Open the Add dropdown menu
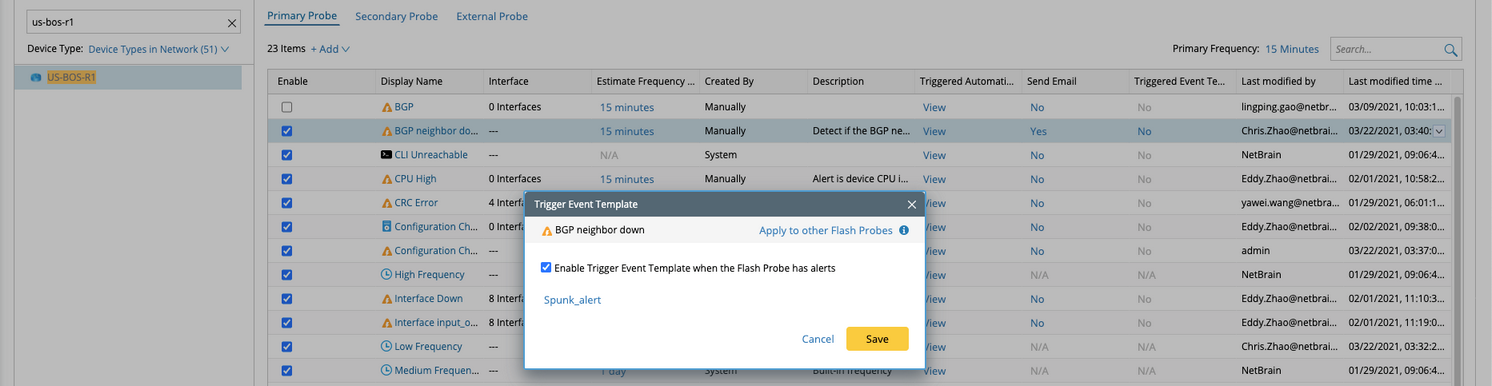The height and width of the screenshot is (386, 1492). pyautogui.click(x=330, y=49)
